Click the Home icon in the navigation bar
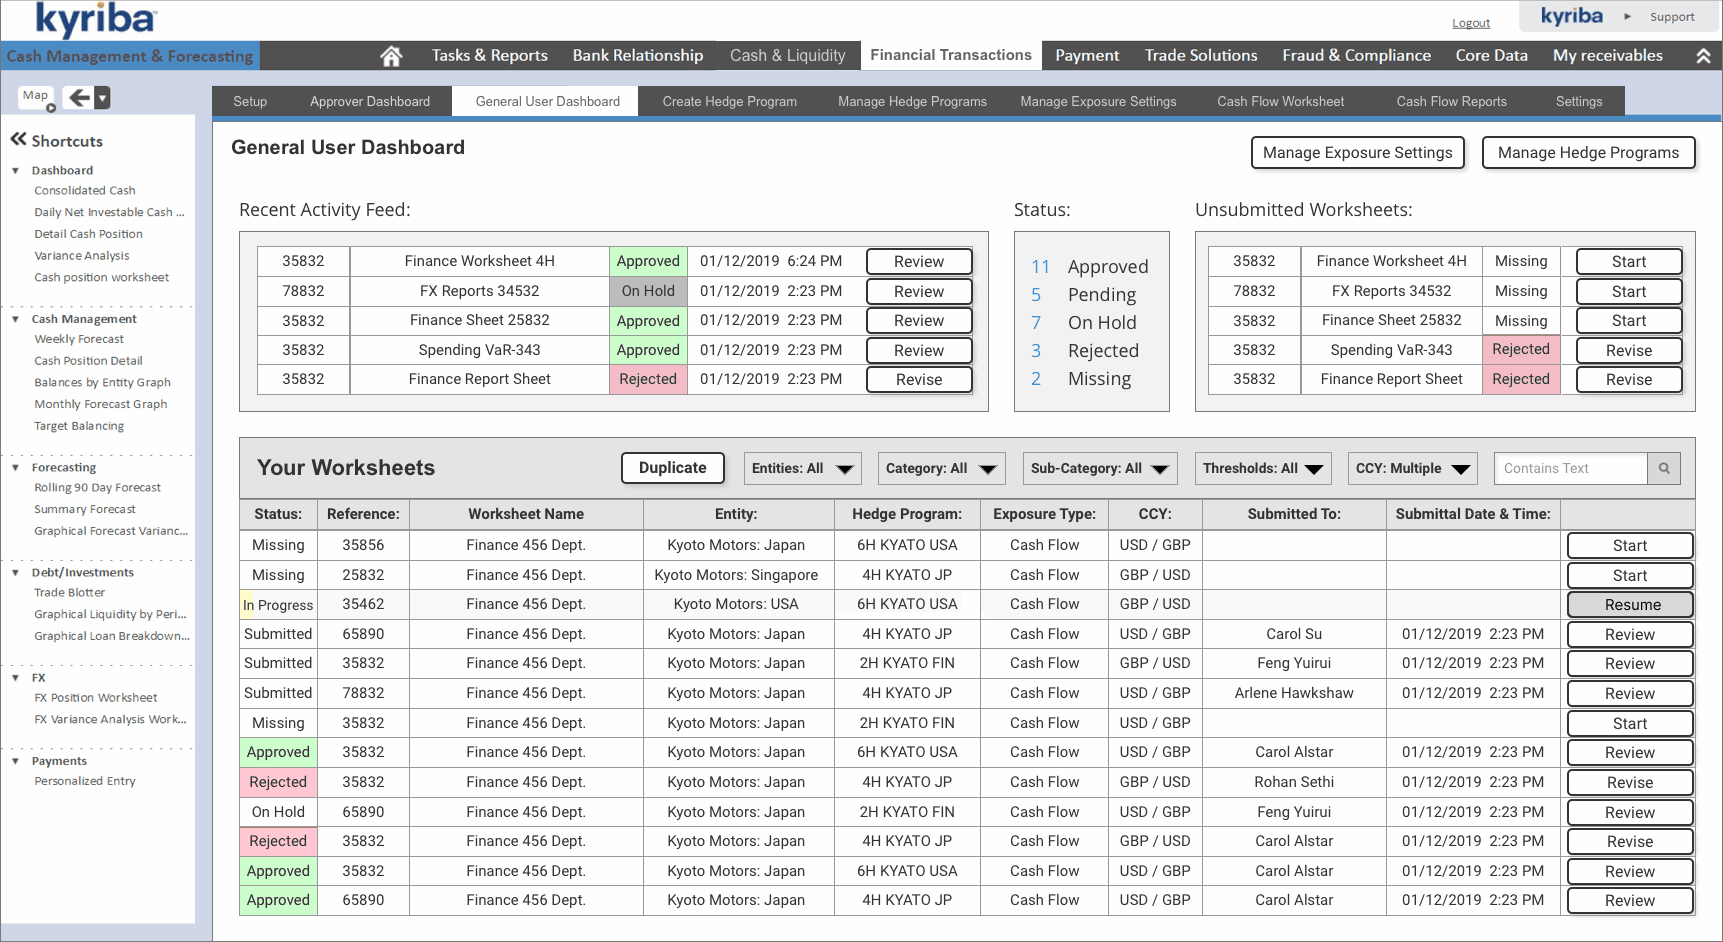This screenshot has width=1723, height=942. coord(391,56)
